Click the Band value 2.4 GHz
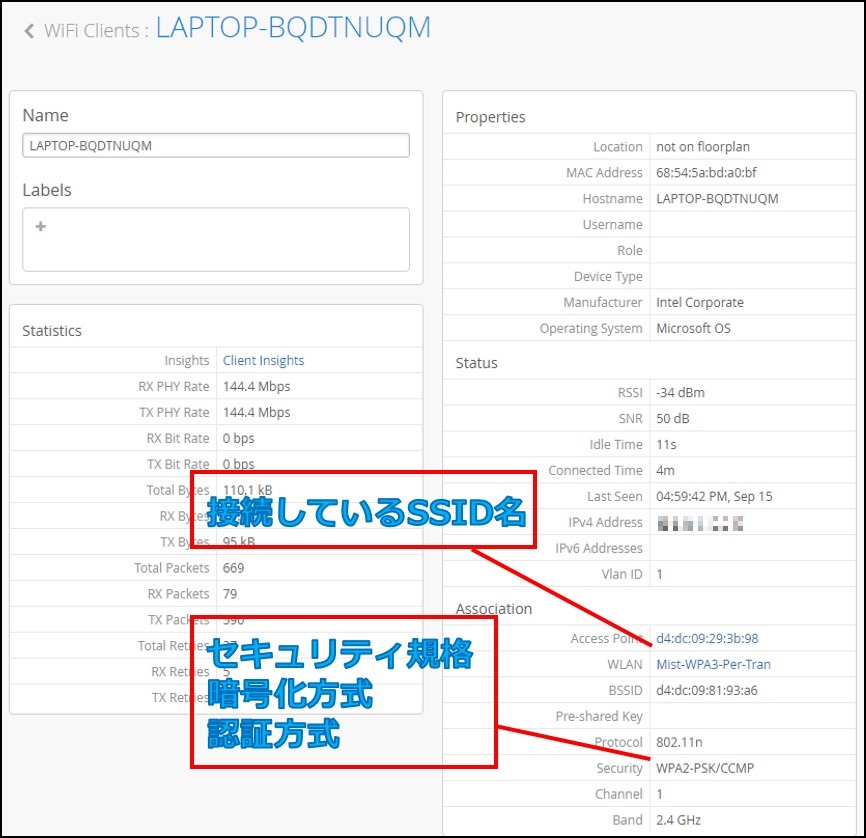Viewport: 866px width, 838px height. coord(678,820)
